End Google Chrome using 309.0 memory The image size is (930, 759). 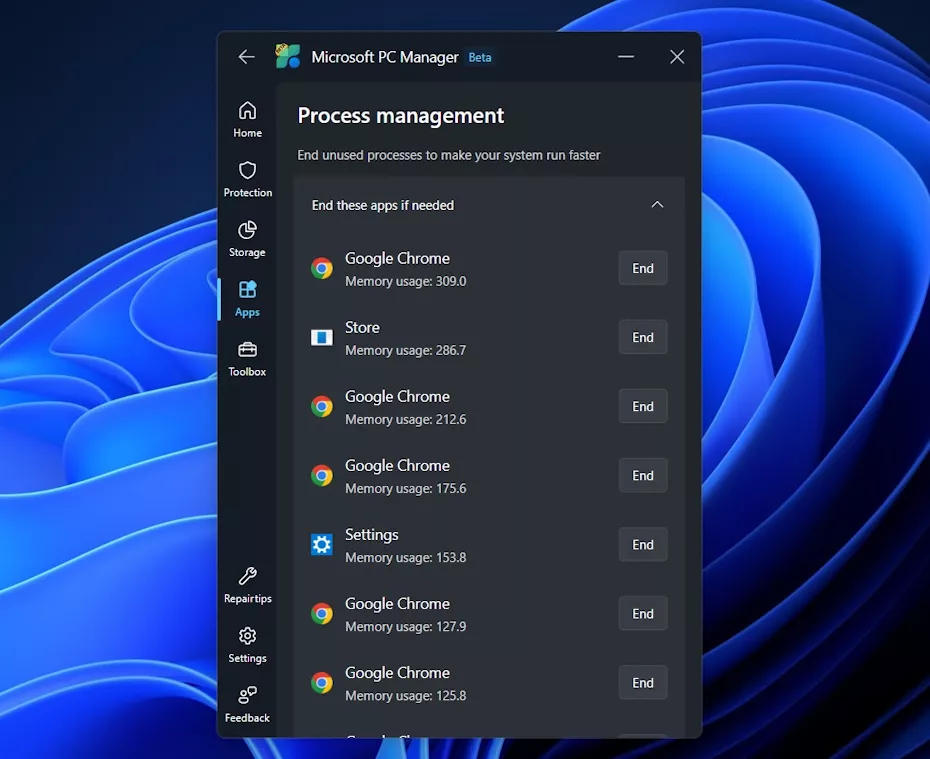point(642,268)
